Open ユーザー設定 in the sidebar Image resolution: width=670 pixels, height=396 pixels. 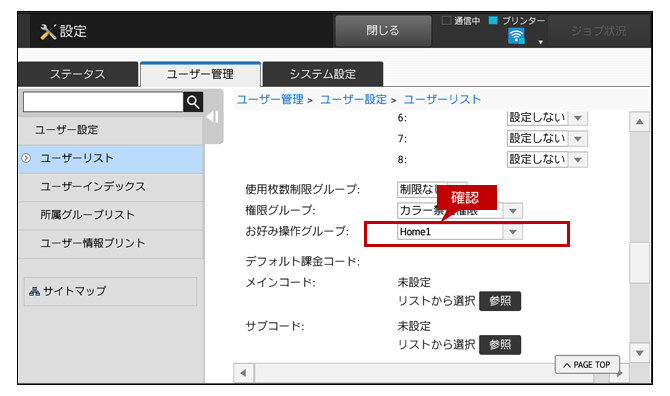coord(110,130)
